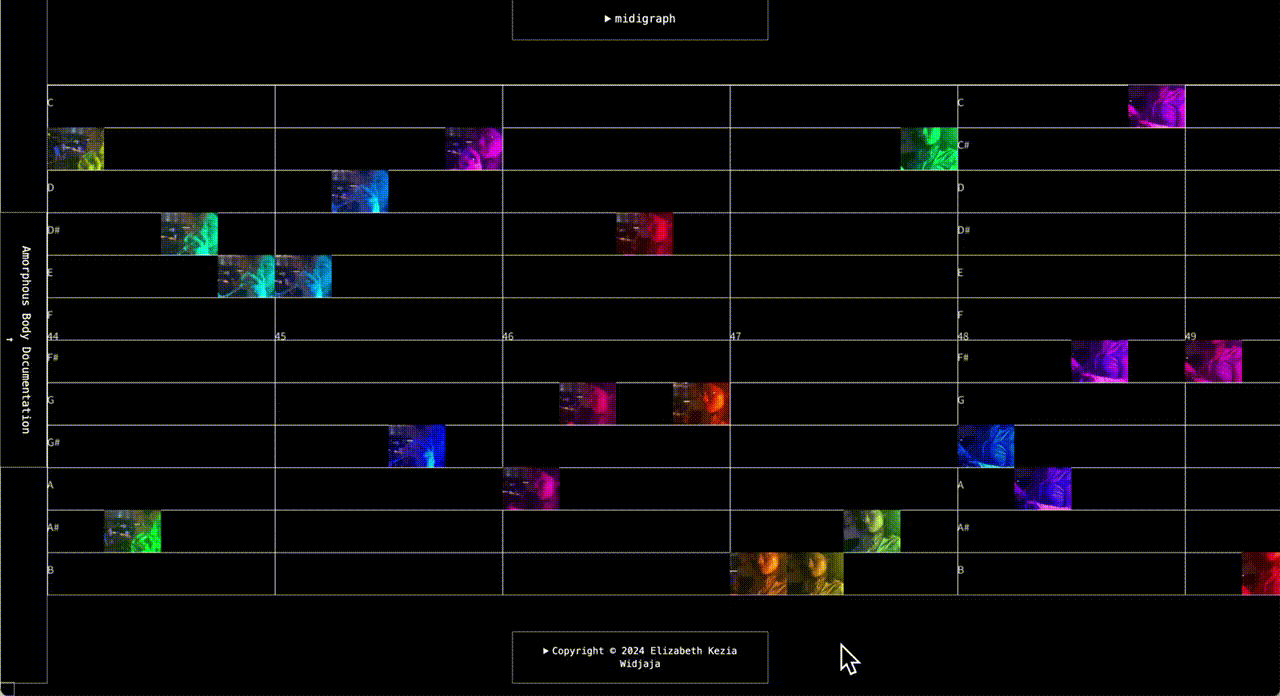Click the midigraph title text

tap(645, 18)
